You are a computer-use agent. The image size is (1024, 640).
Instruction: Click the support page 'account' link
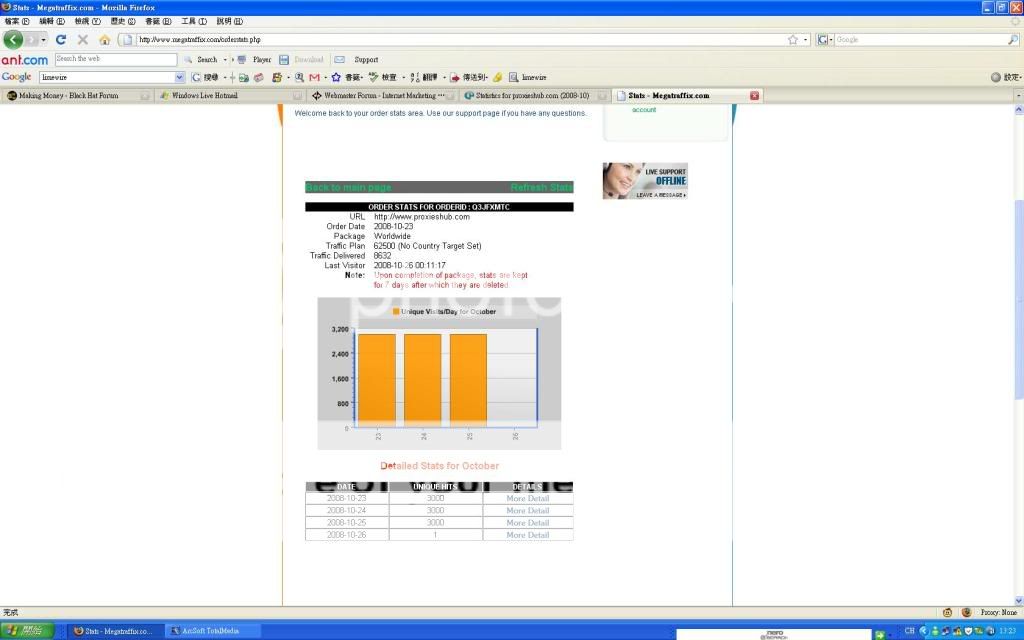click(643, 110)
